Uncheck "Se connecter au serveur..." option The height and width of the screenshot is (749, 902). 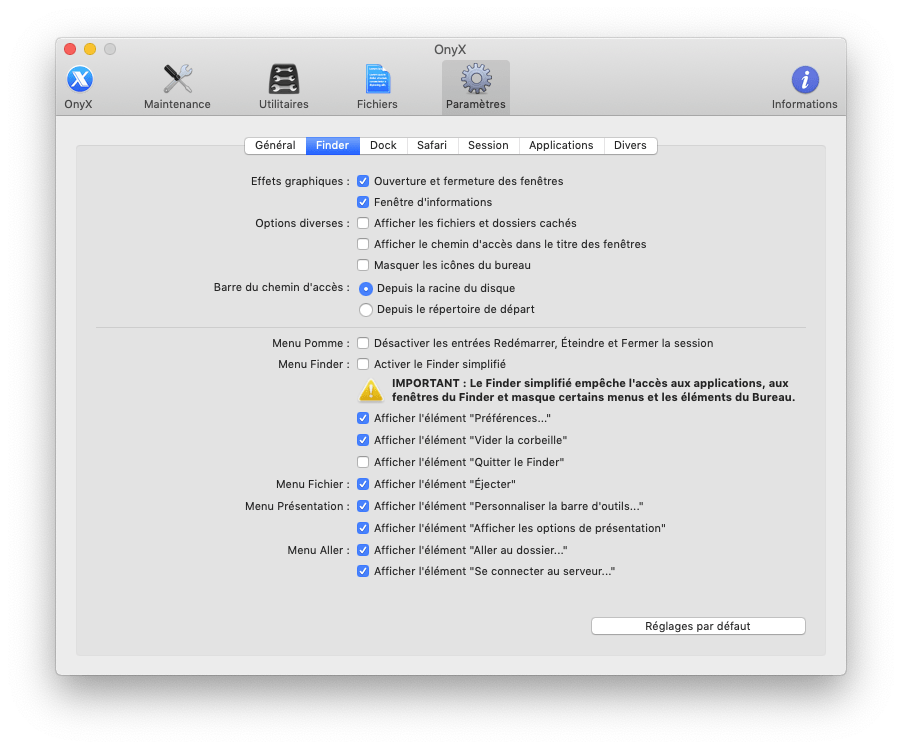pyautogui.click(x=363, y=571)
